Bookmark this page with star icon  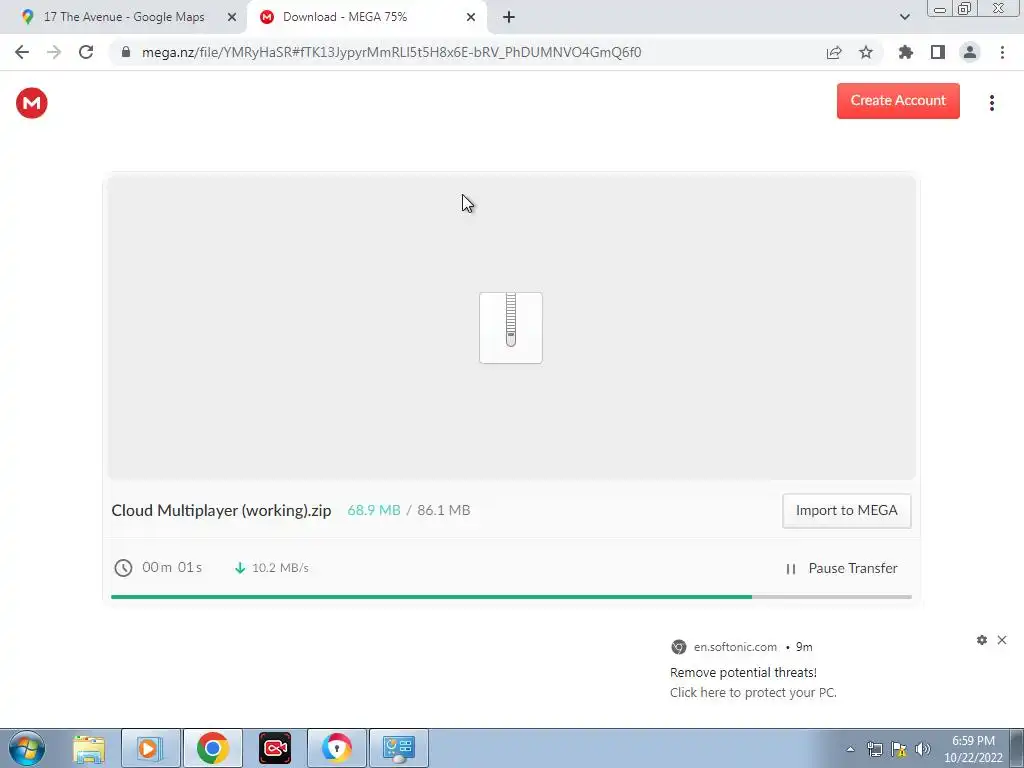pyautogui.click(x=866, y=52)
